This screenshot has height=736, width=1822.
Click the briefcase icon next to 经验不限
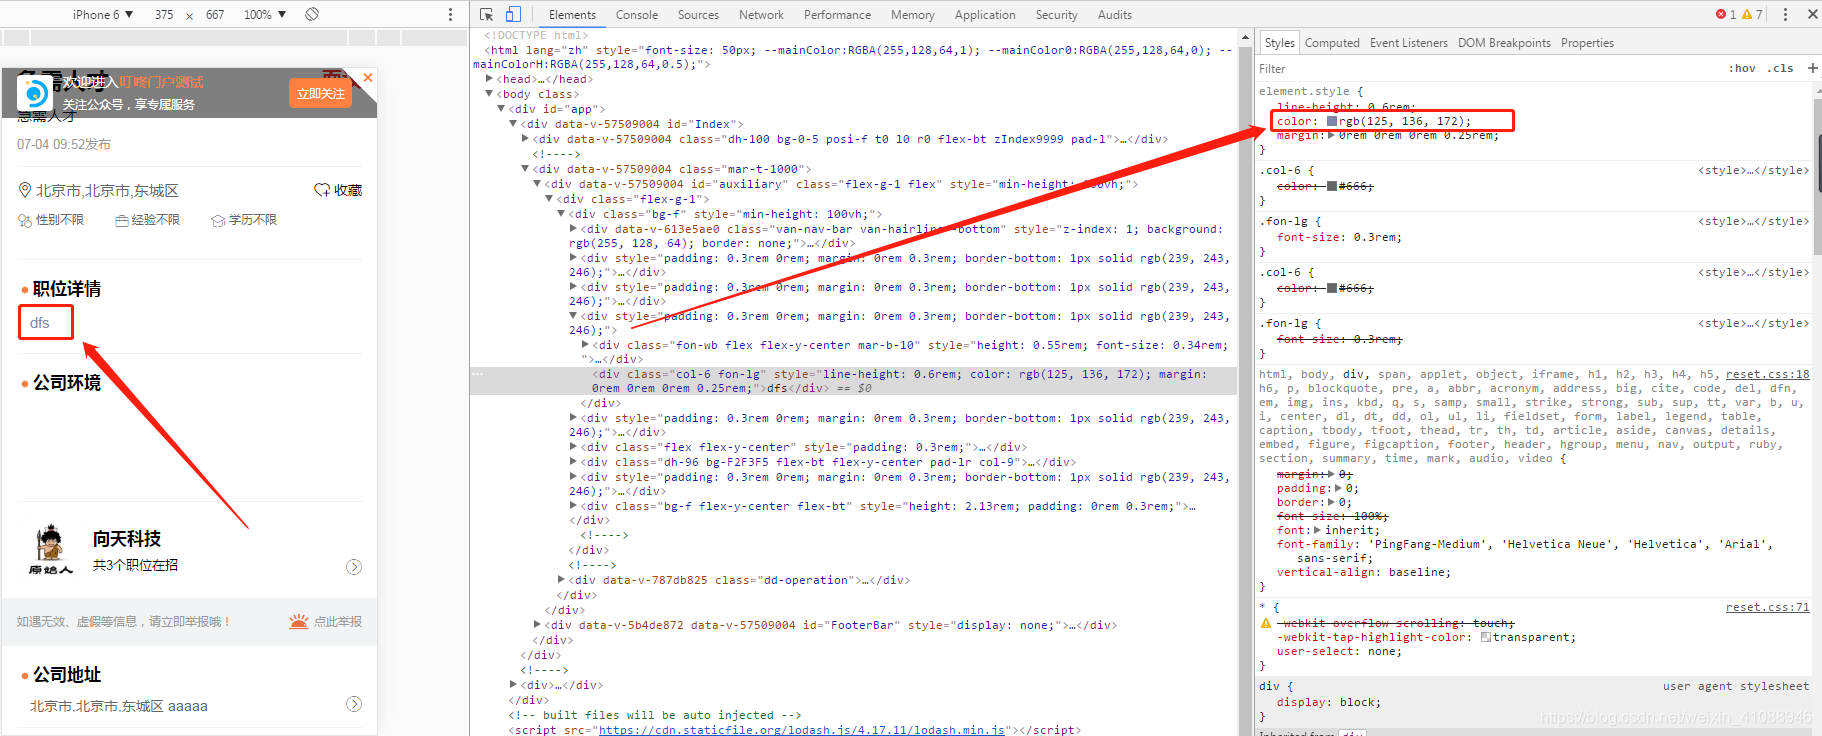(x=122, y=220)
